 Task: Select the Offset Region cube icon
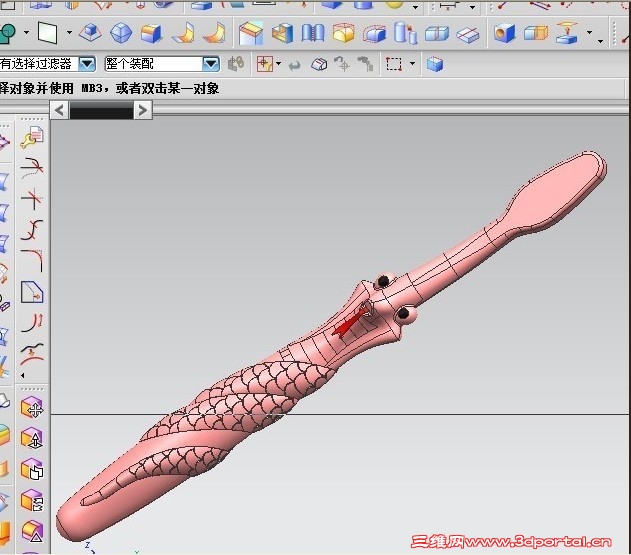tap(32, 469)
